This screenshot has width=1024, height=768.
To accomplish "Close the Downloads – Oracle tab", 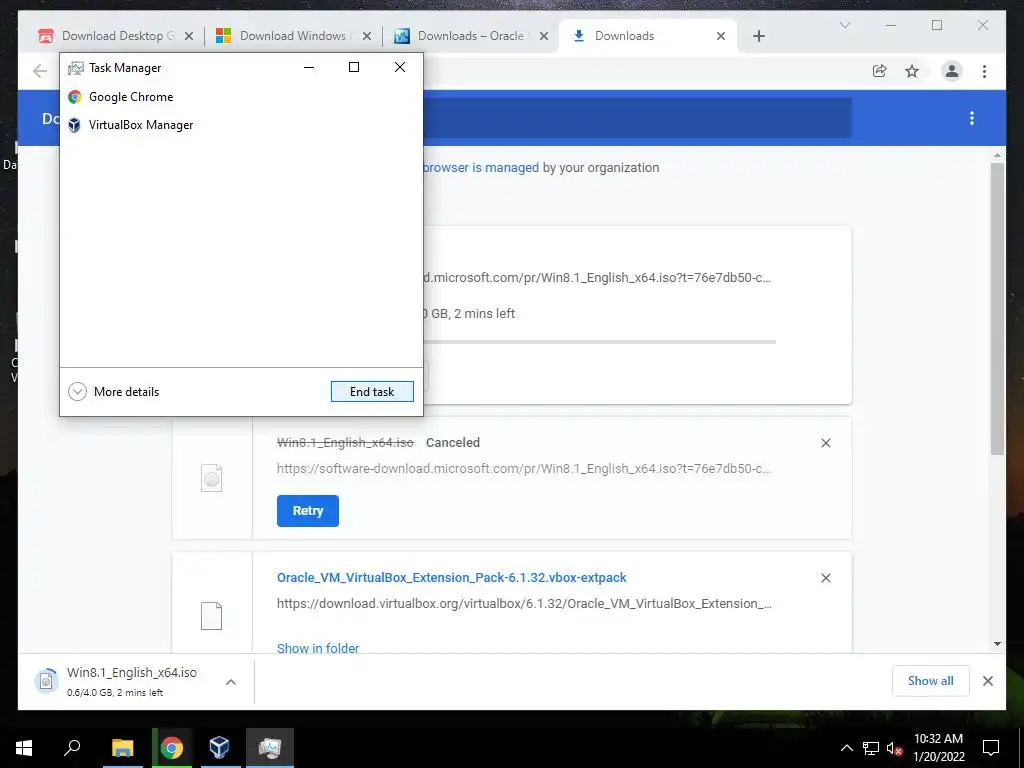I will point(543,36).
